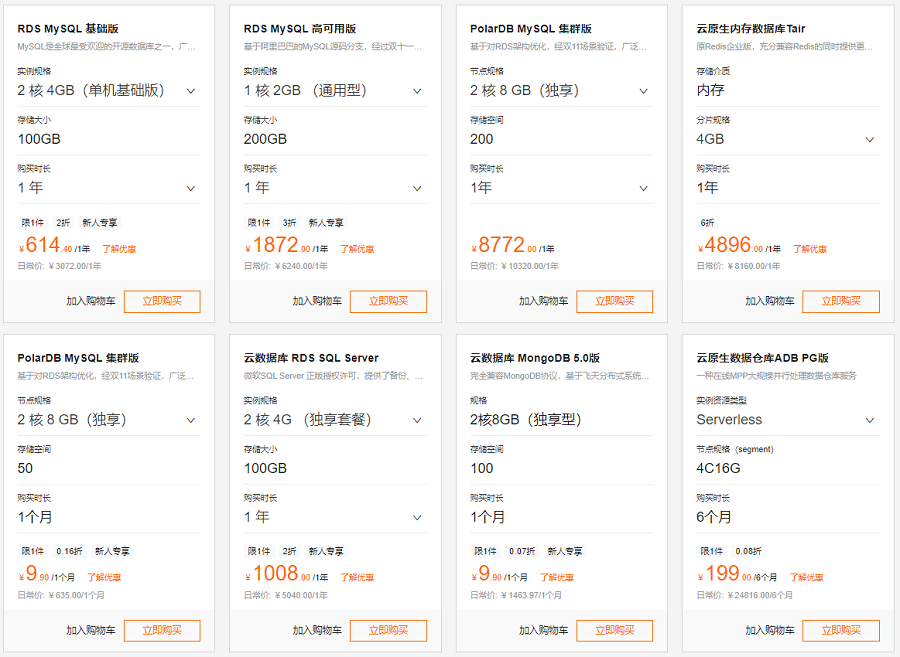Click the 内存 storage medium value in Tair card
The height and width of the screenshot is (657, 900).
tap(711, 91)
